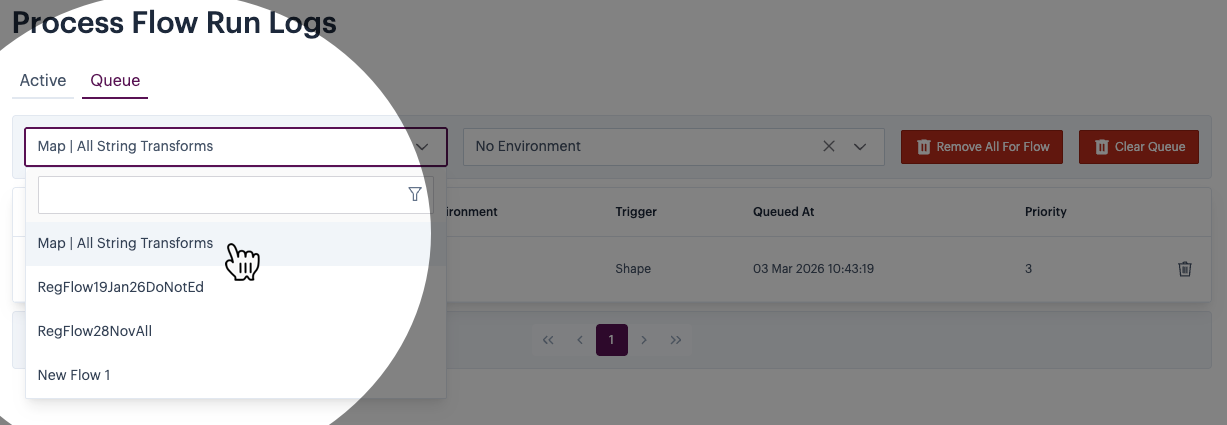
Task: Select the Queue tab
Action: 115,81
